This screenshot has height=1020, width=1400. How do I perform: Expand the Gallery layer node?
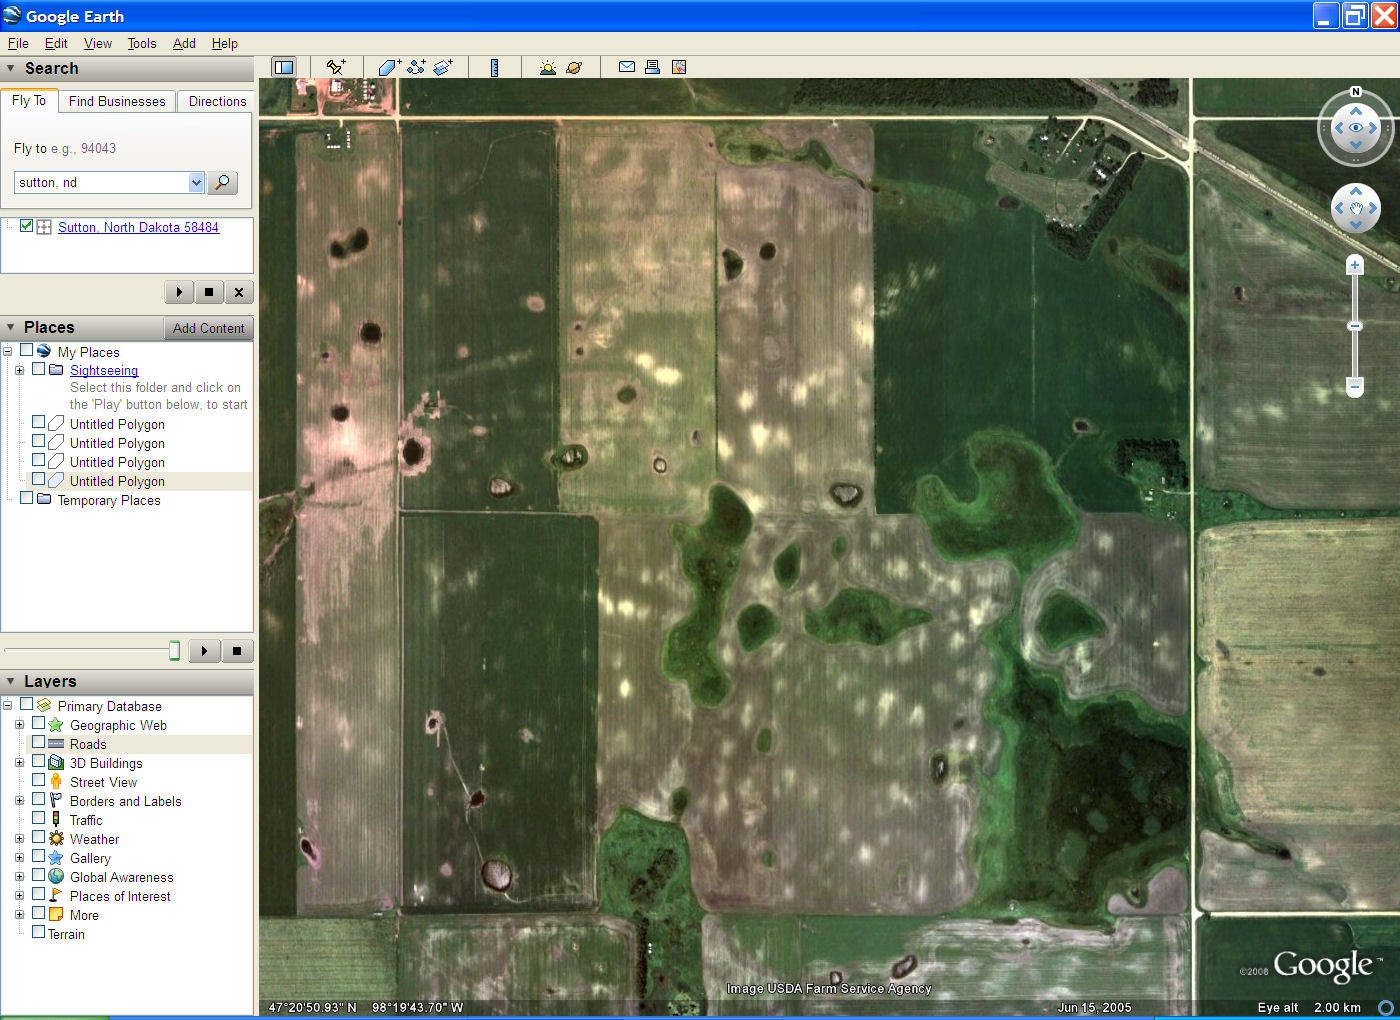pos(19,857)
